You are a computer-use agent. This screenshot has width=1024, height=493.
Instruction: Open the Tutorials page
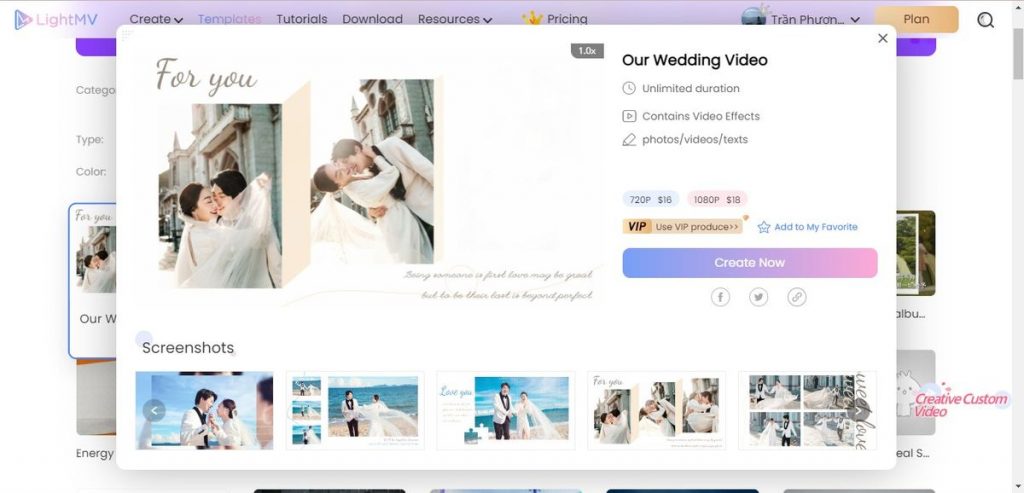302,20
